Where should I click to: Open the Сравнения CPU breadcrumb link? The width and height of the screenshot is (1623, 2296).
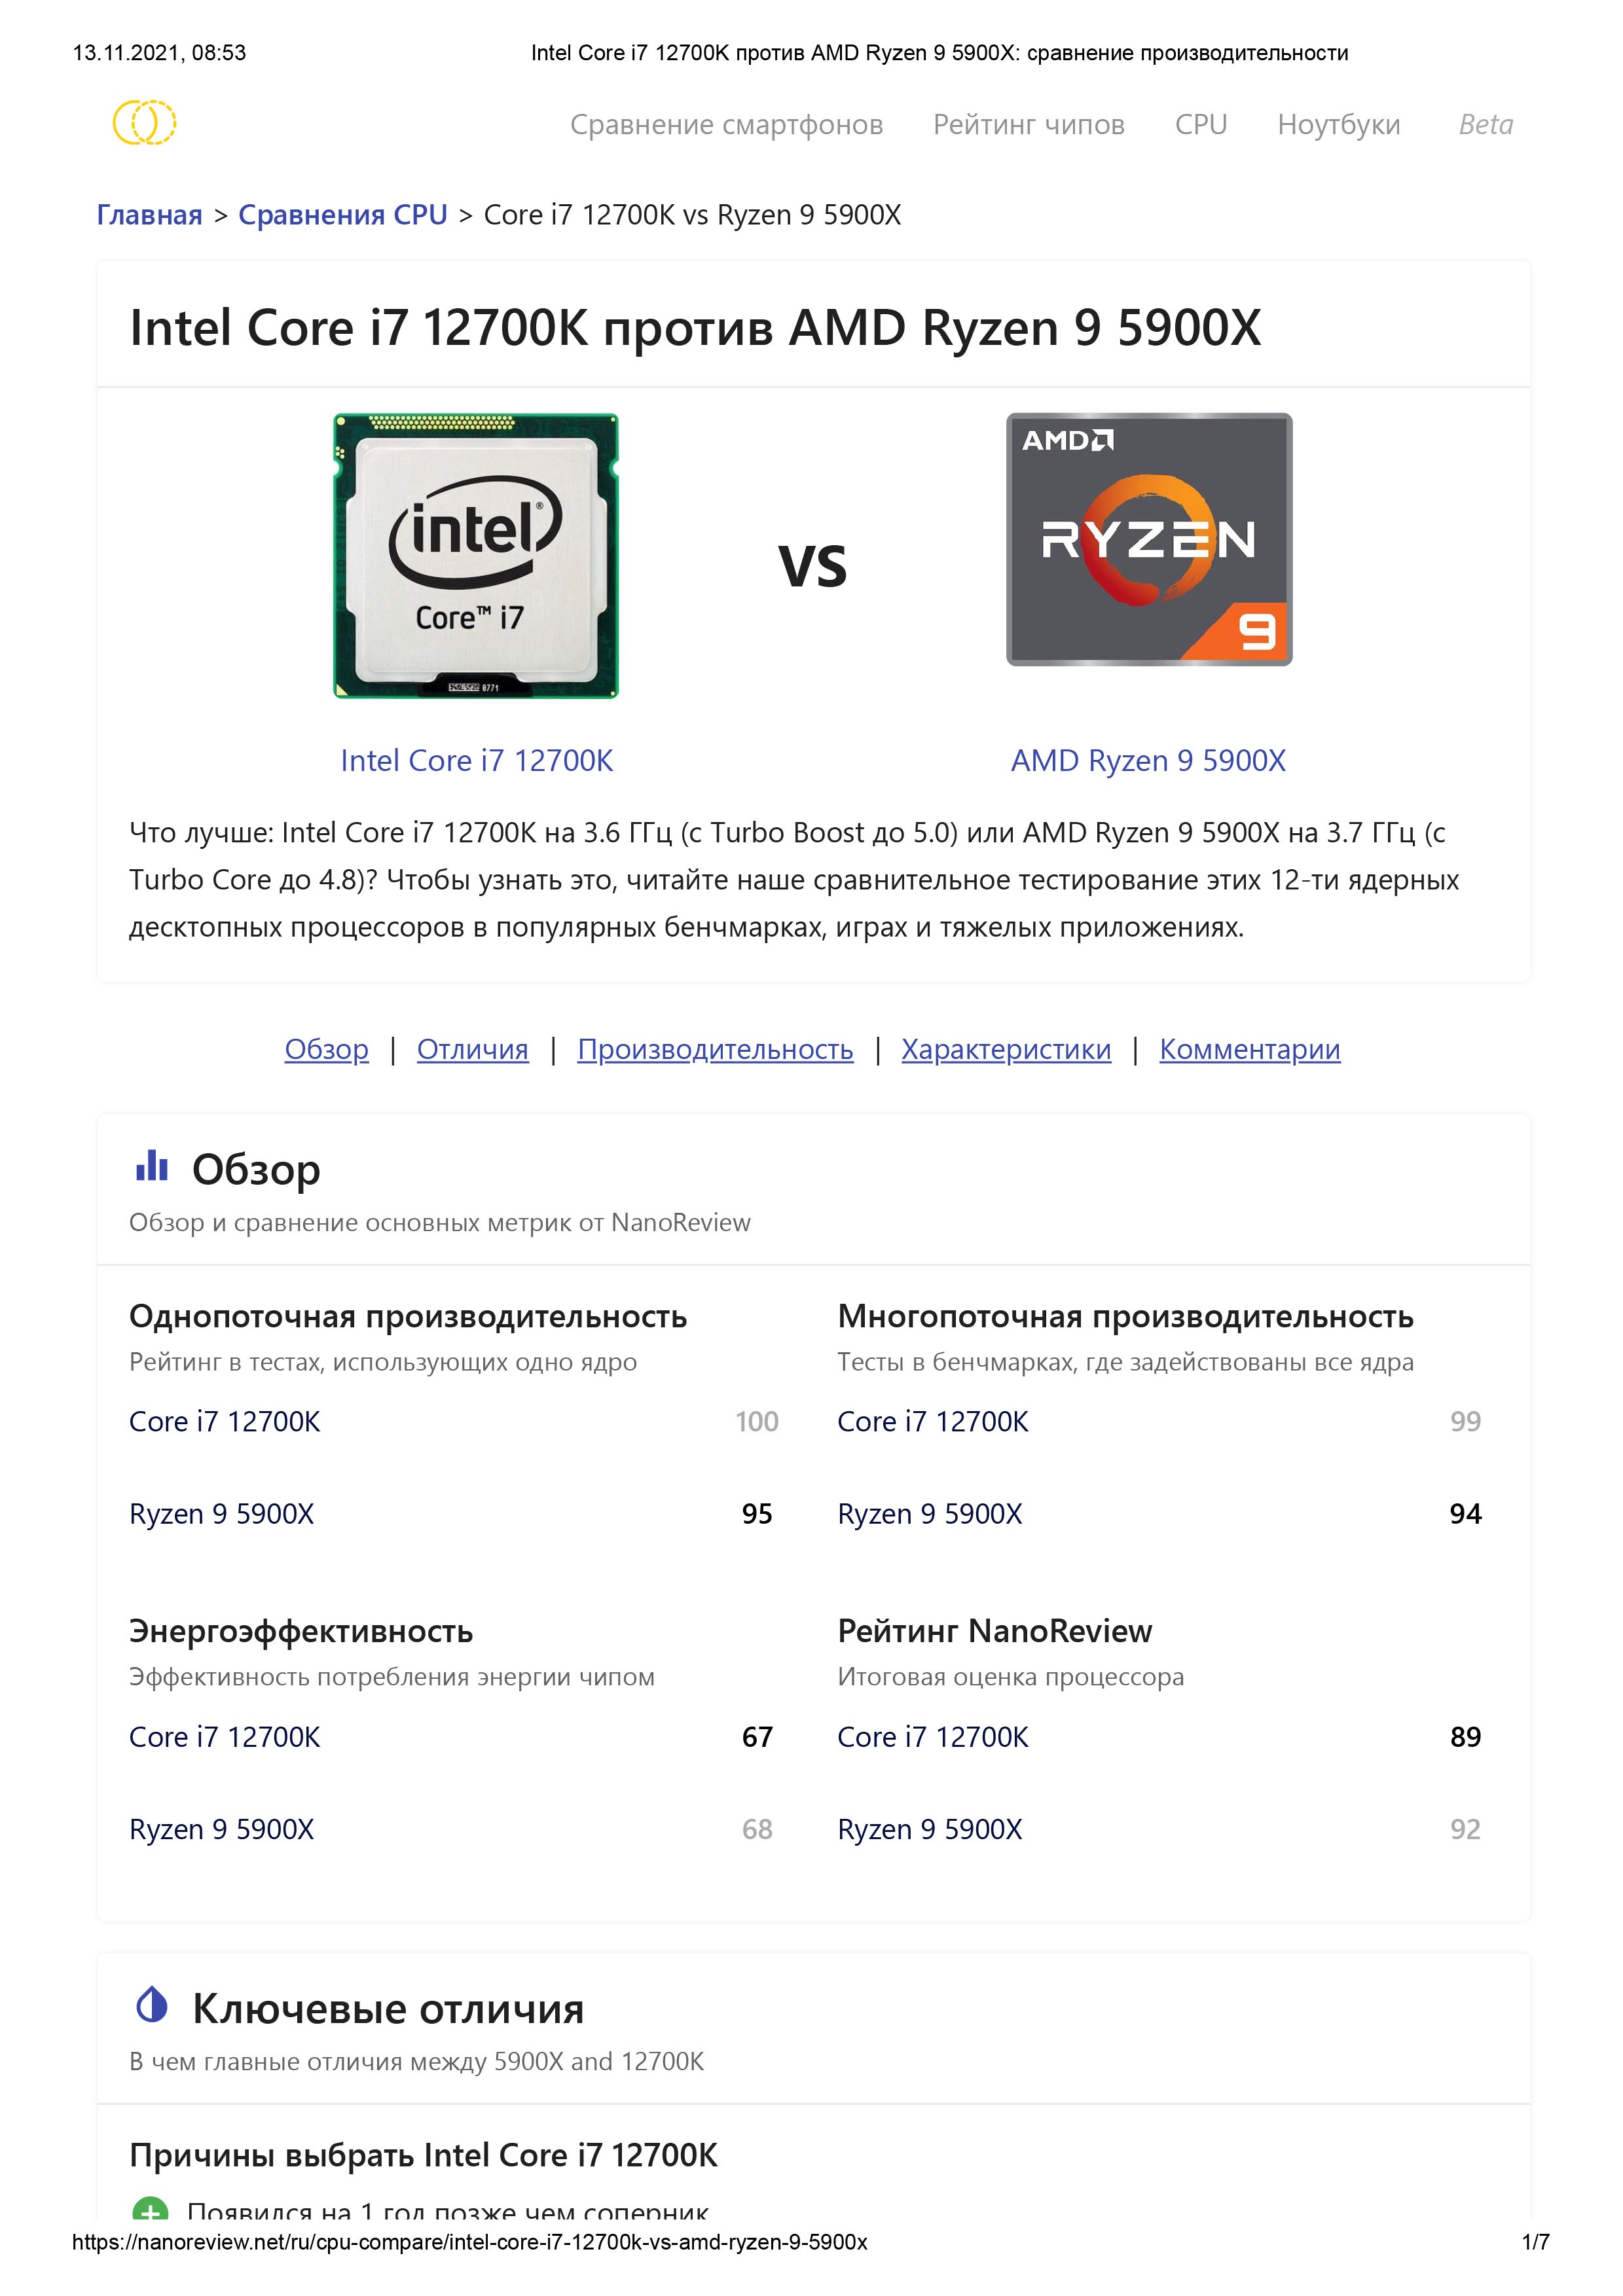(342, 215)
